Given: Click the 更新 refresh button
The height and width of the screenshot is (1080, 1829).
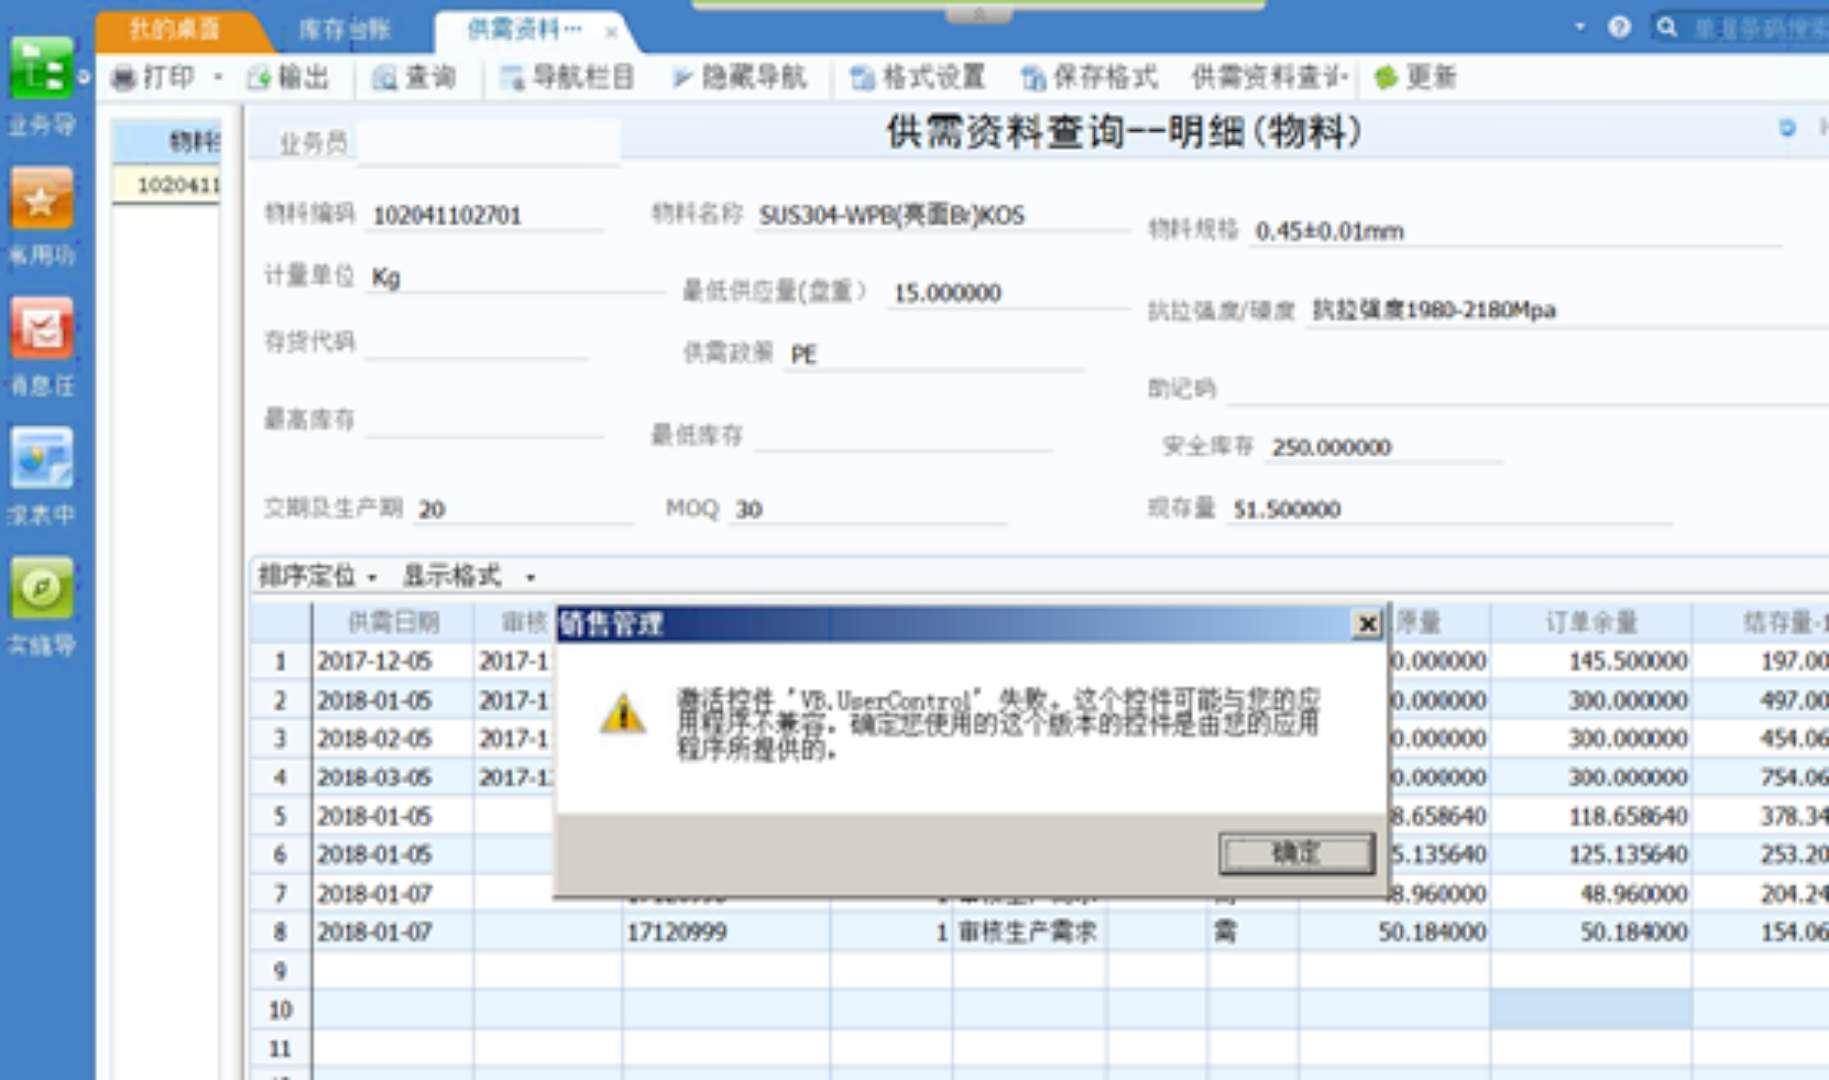Looking at the screenshot, I should coord(1415,78).
